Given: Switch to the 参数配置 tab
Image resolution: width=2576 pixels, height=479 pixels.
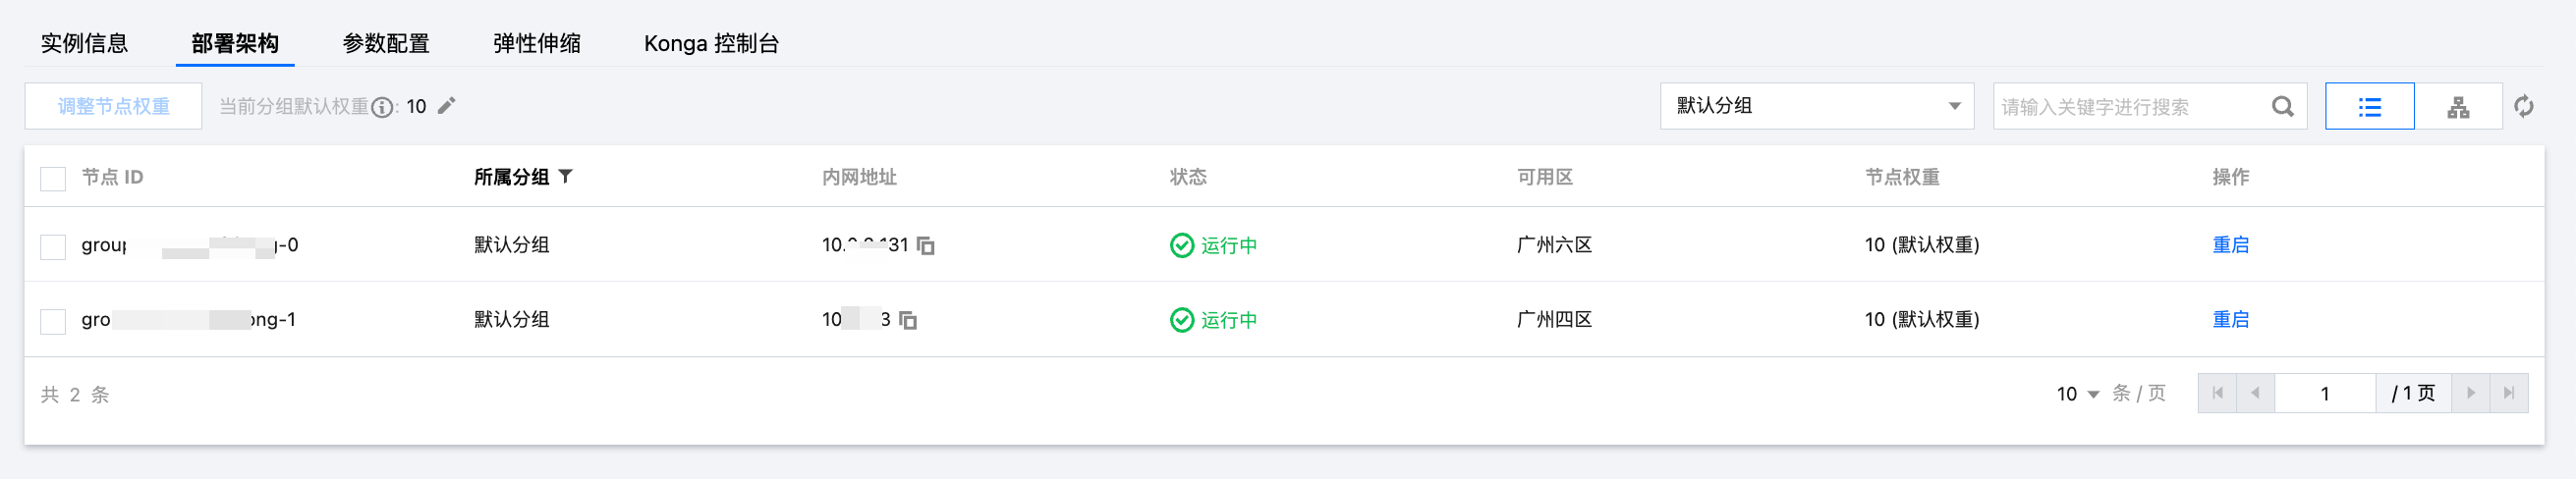Looking at the screenshot, I should click(386, 43).
